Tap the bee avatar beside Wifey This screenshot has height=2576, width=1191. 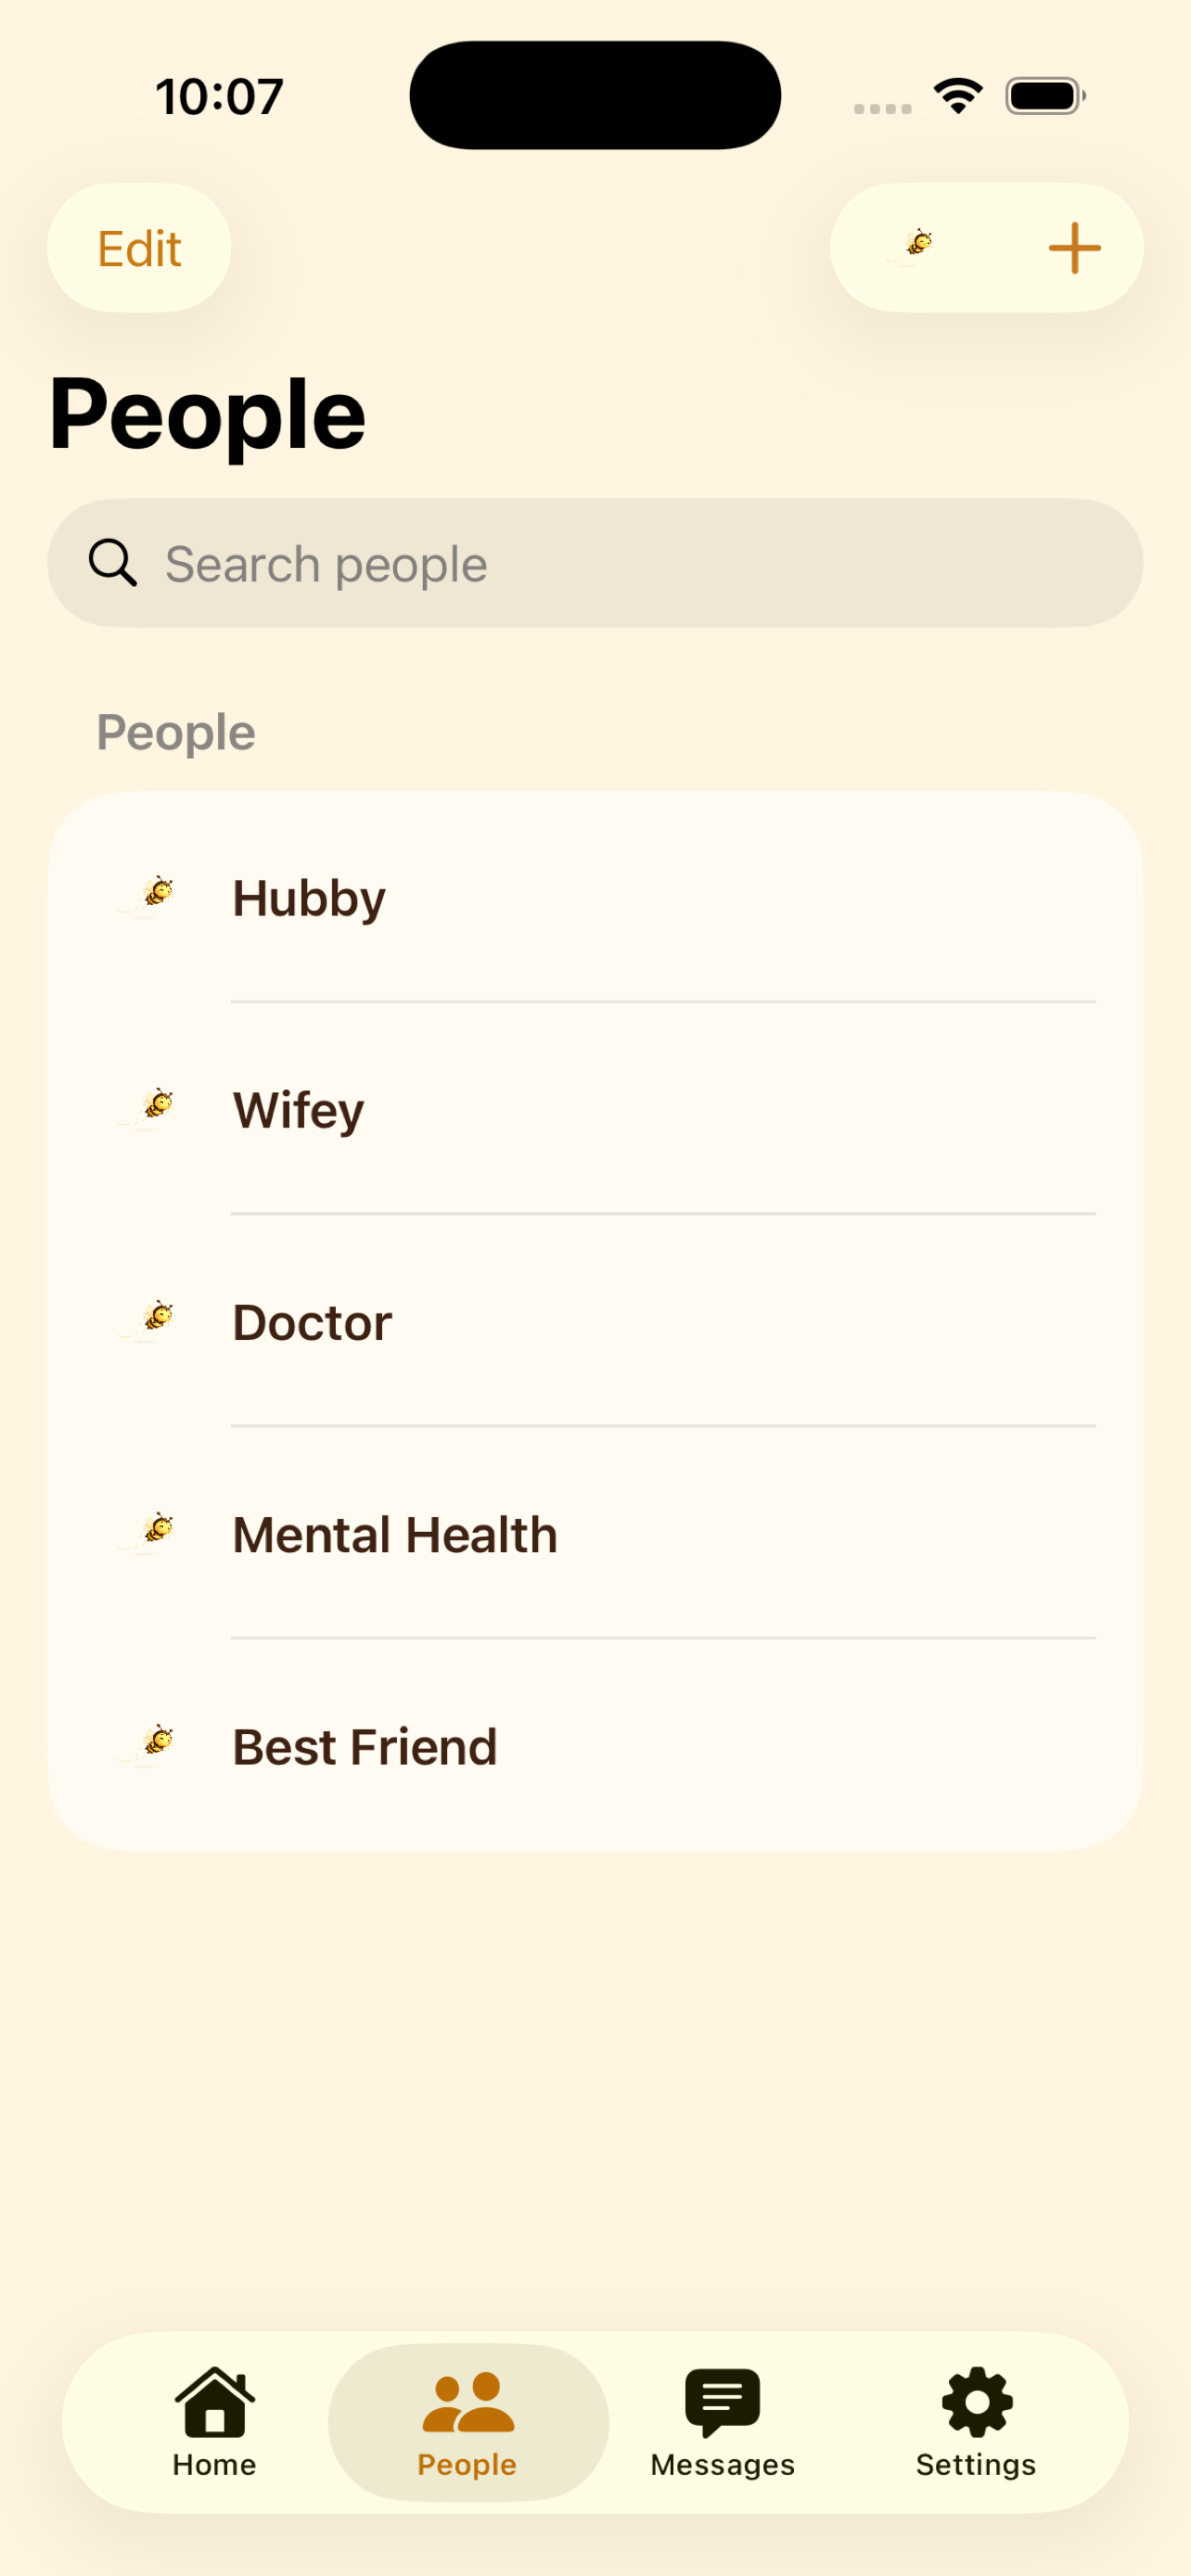tap(149, 1109)
